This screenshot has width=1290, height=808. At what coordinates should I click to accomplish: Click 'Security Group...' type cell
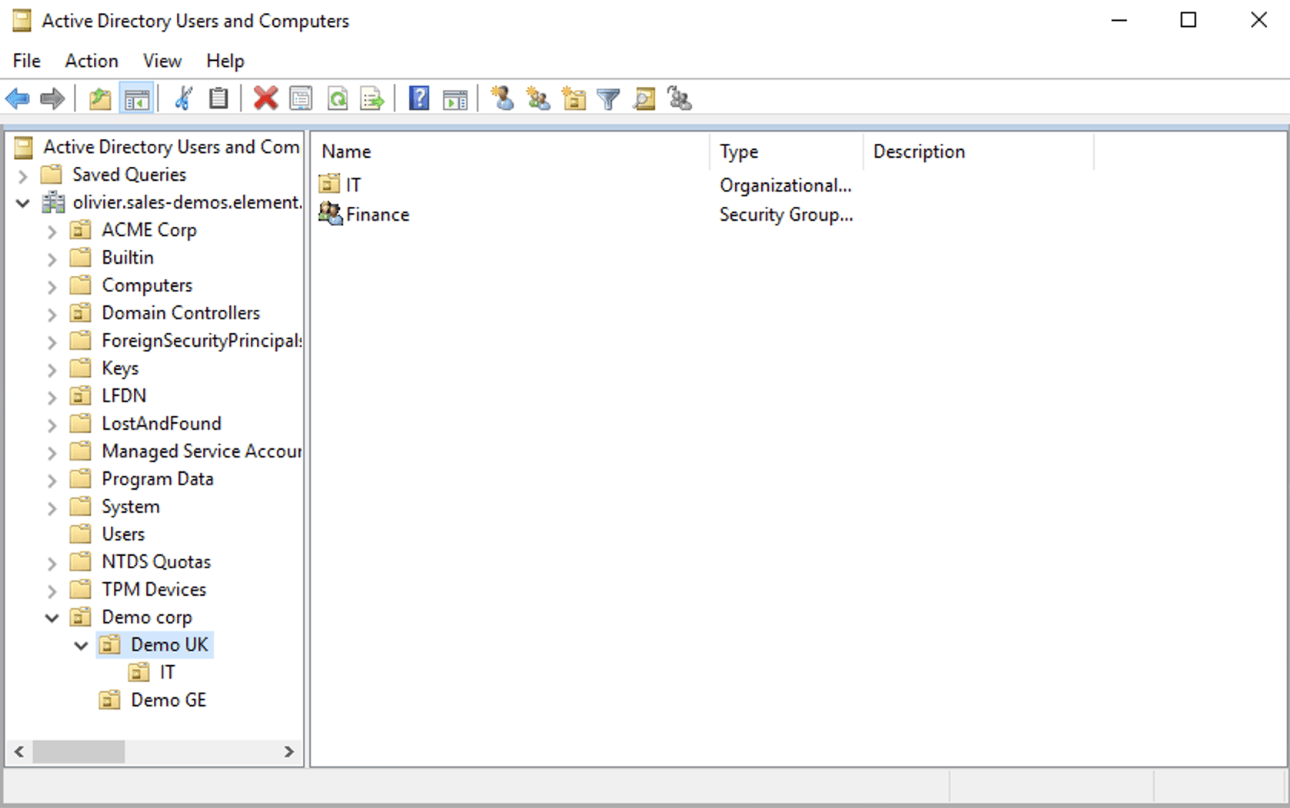pyautogui.click(x=786, y=214)
